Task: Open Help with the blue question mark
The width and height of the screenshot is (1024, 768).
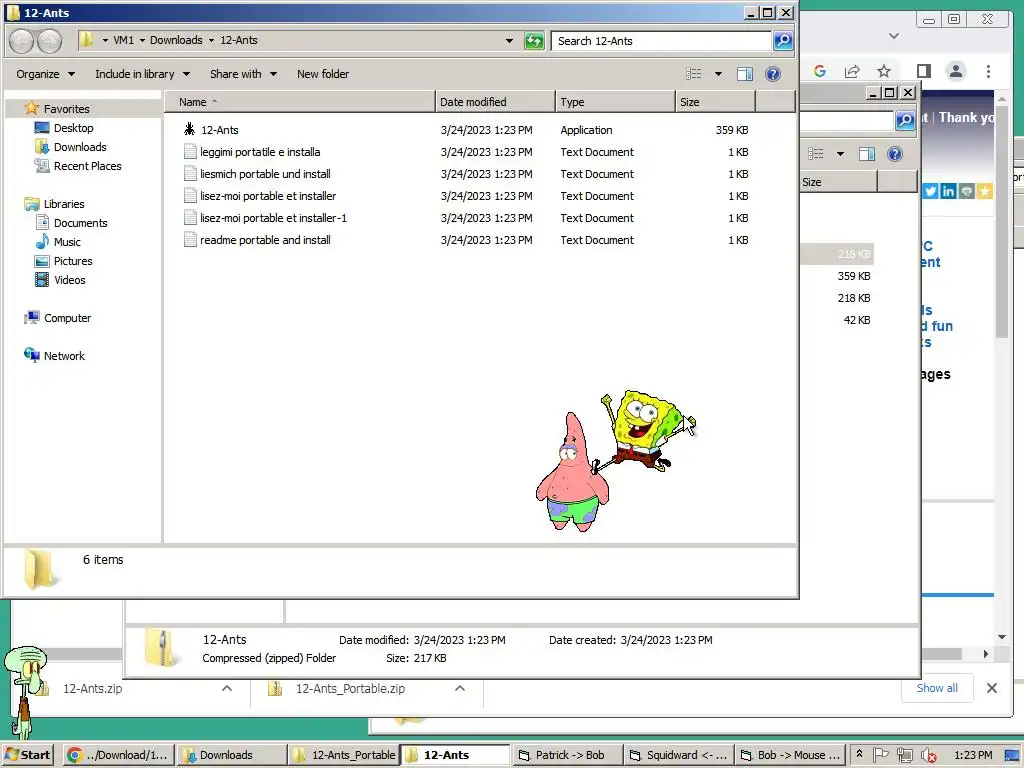Action: (773, 74)
